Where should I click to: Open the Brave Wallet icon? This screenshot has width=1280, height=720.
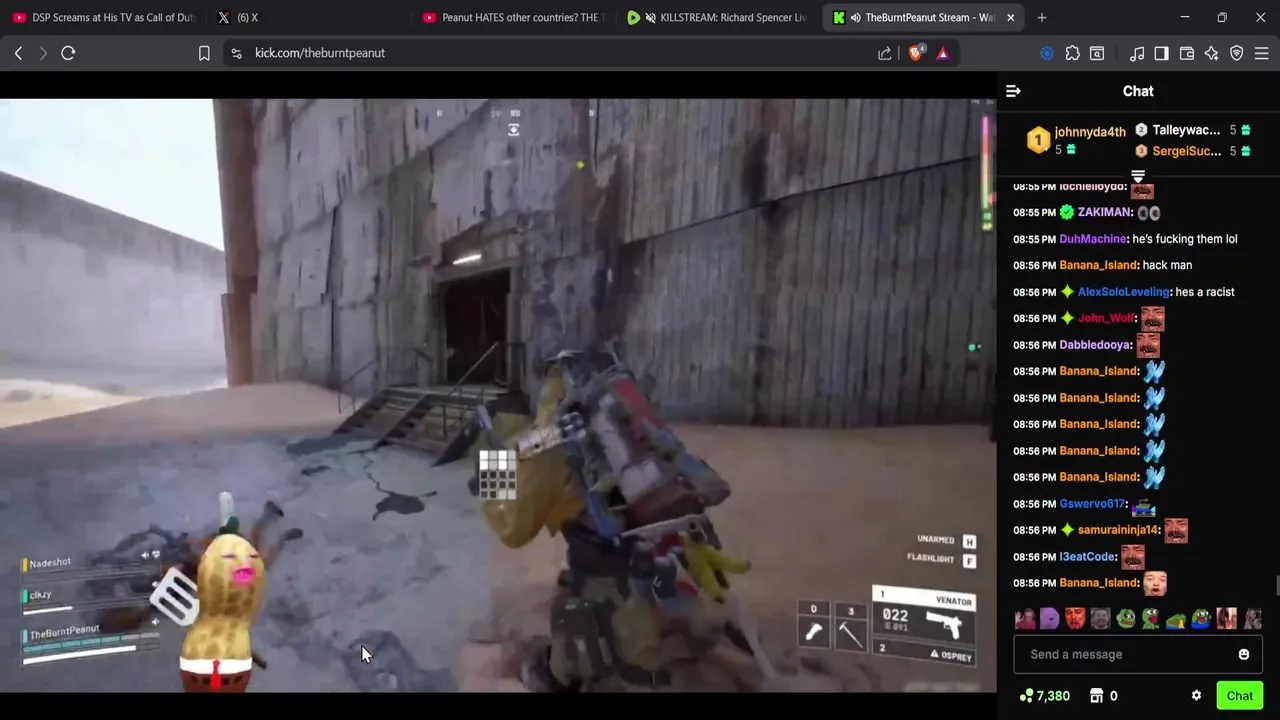point(1187,53)
